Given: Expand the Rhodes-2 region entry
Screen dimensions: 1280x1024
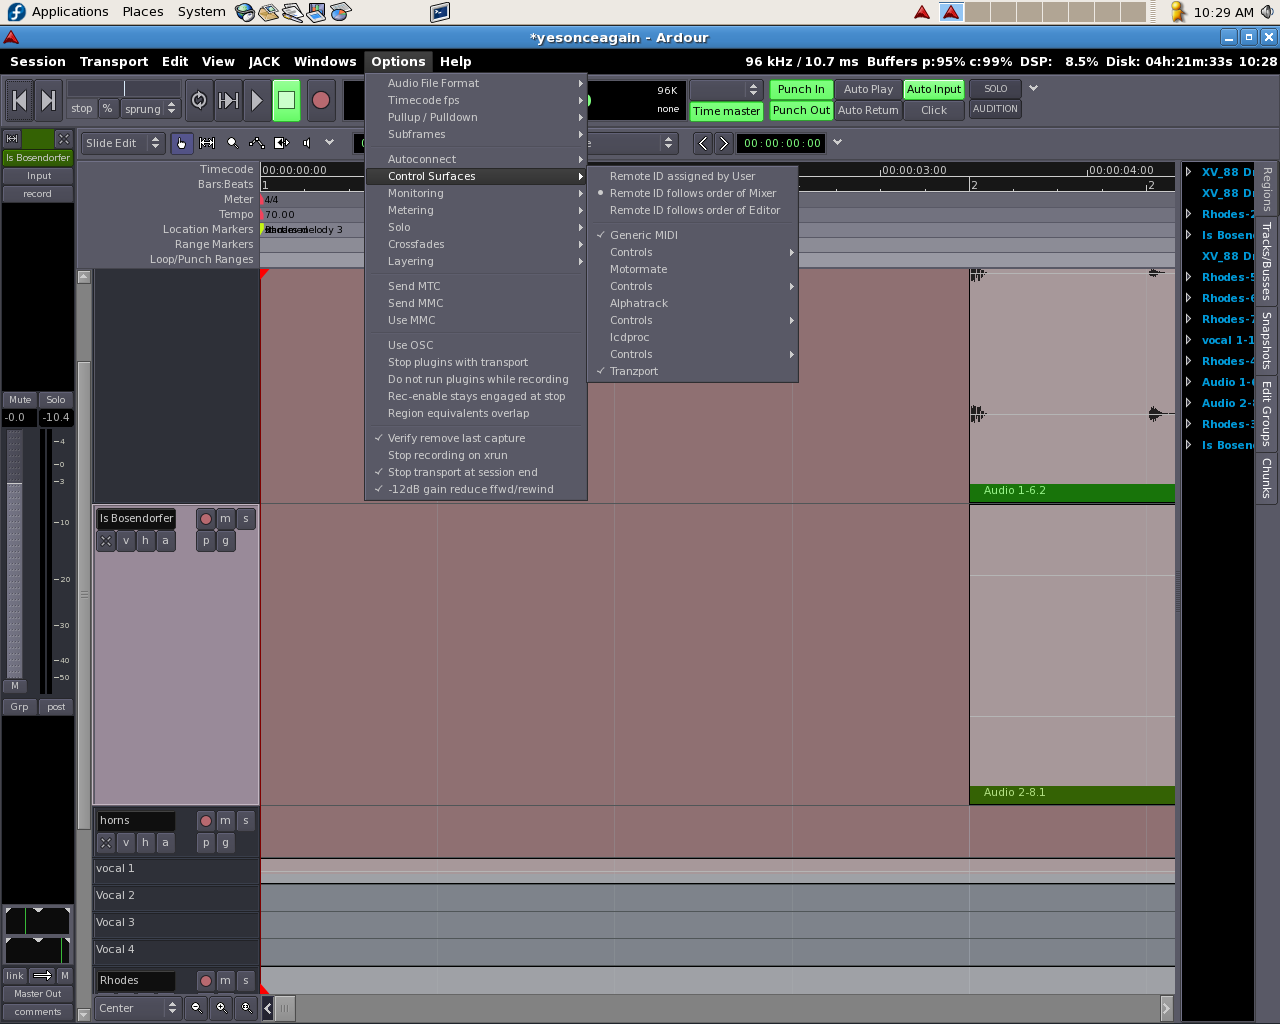Looking at the screenshot, I should (x=1188, y=214).
